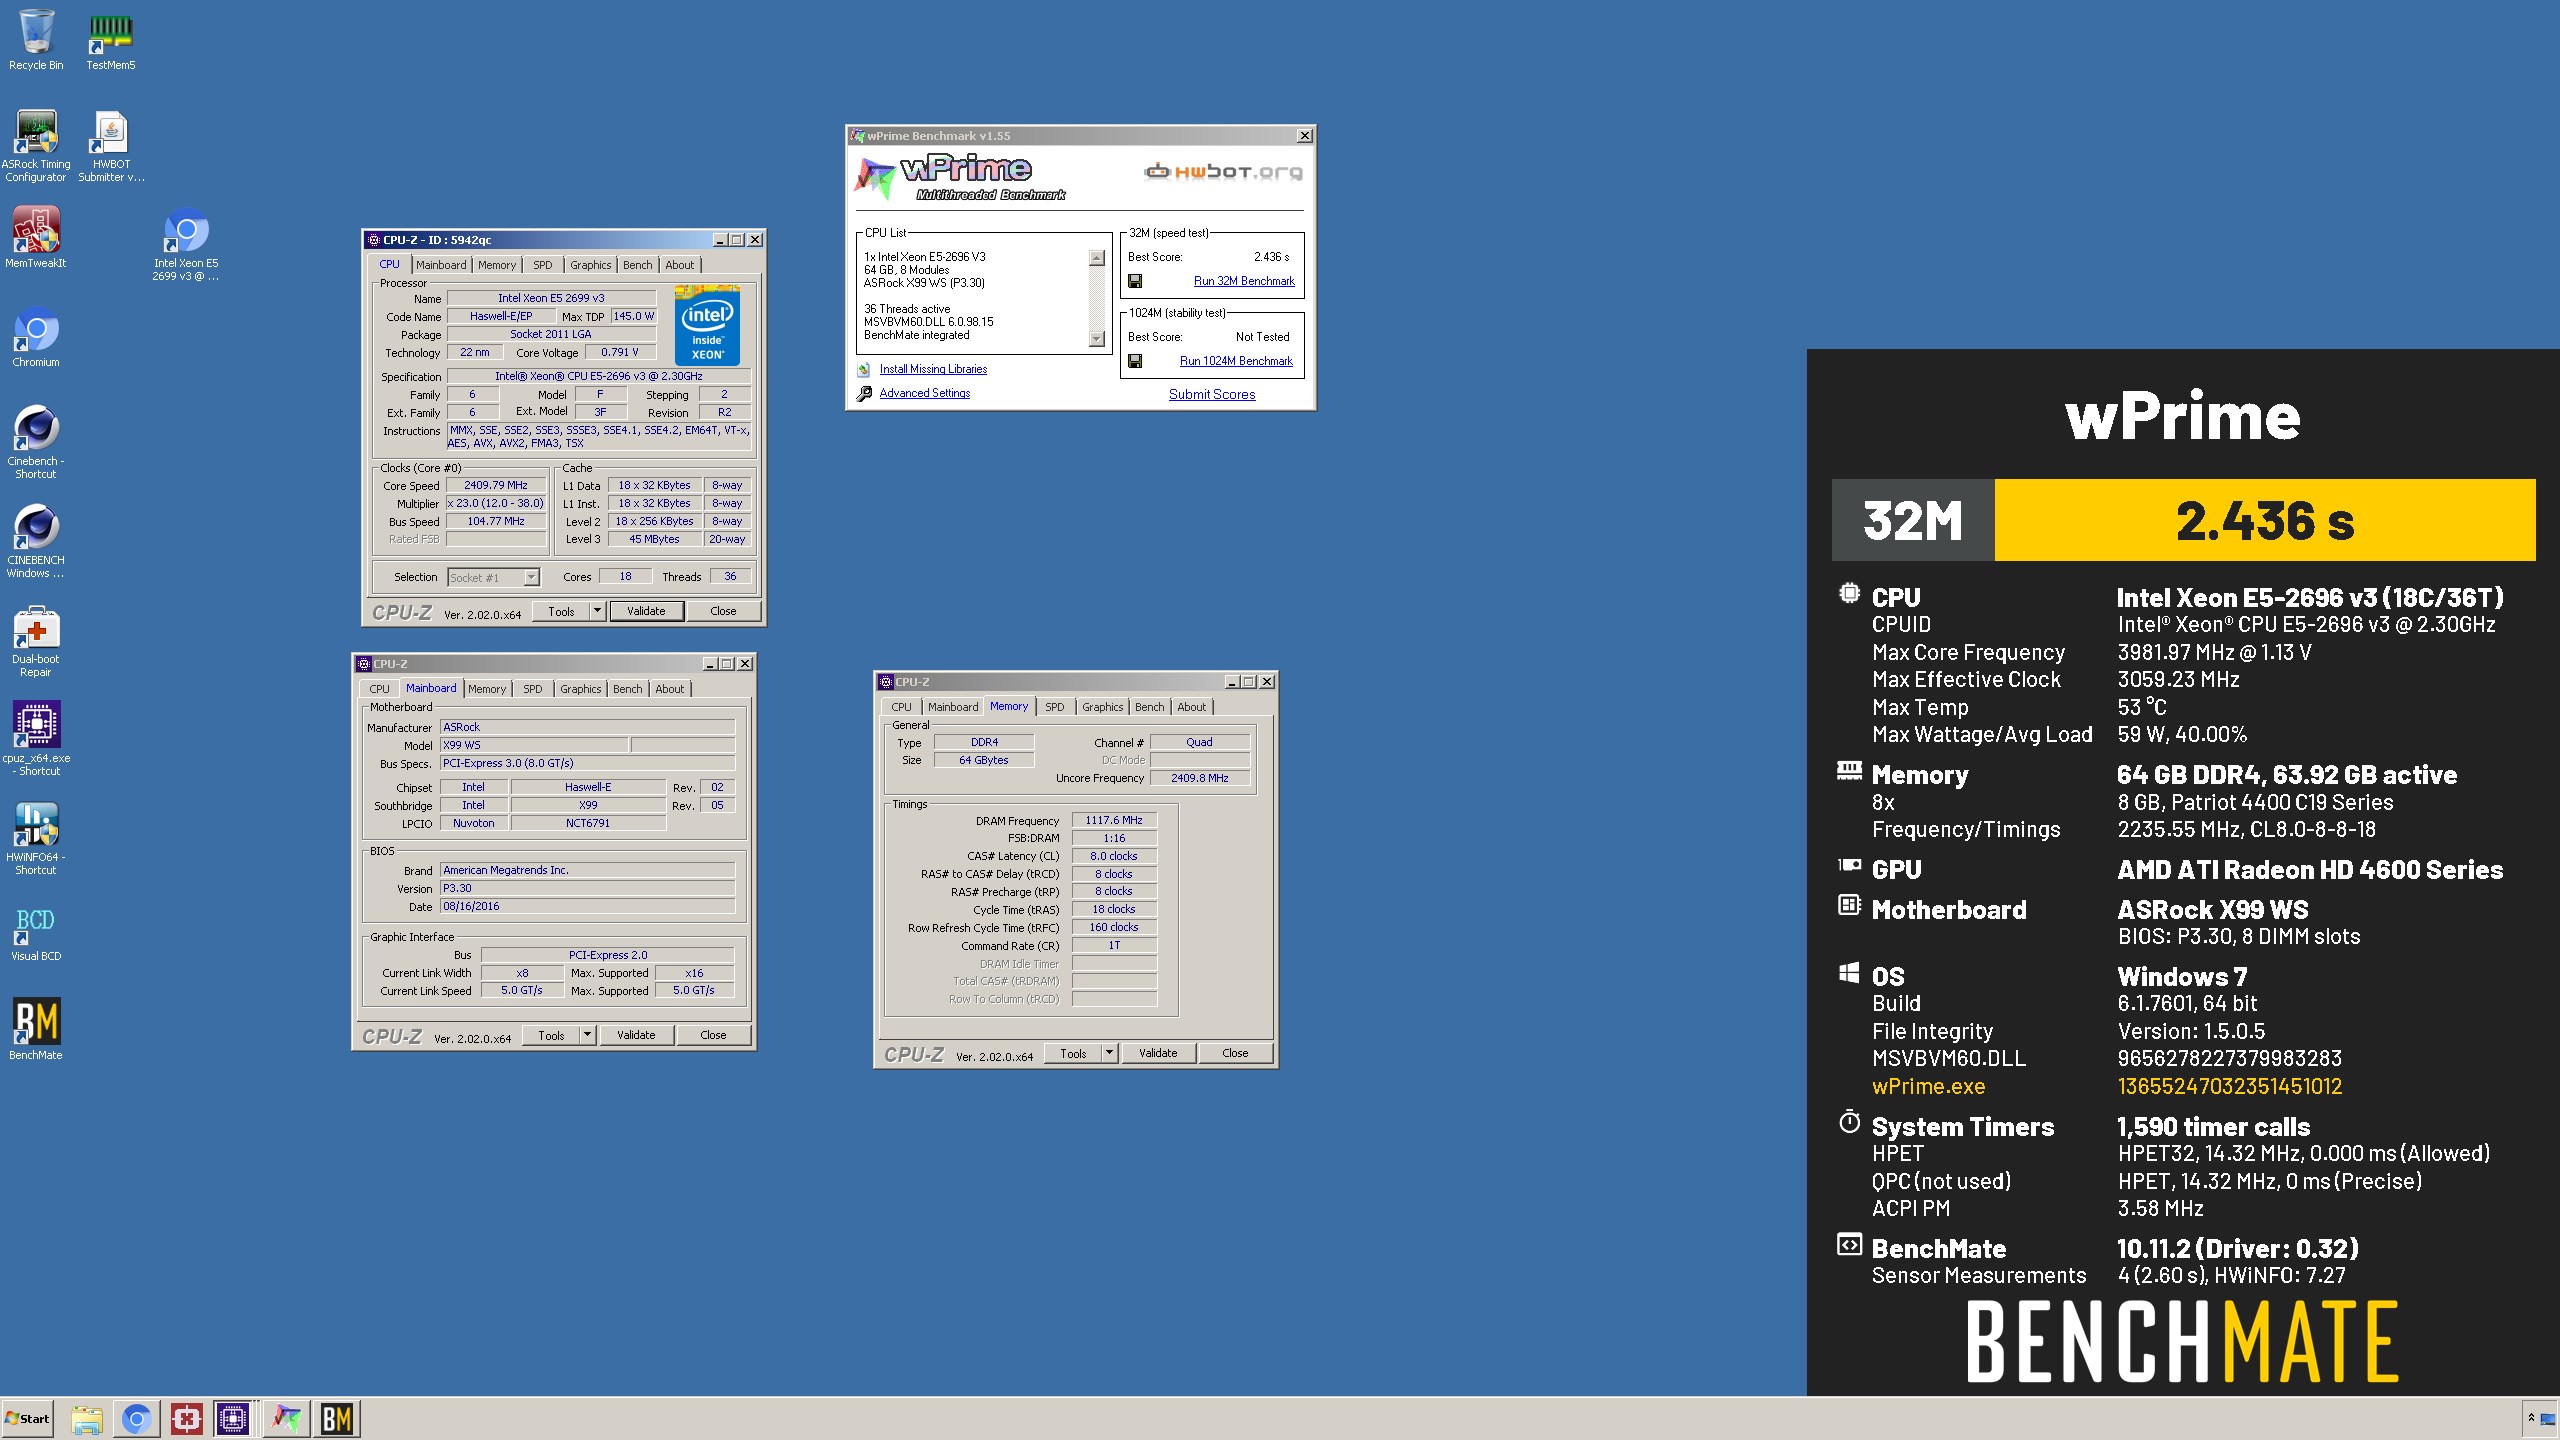
Task: Click Submit Scores in wPrime
Action: point(1212,394)
